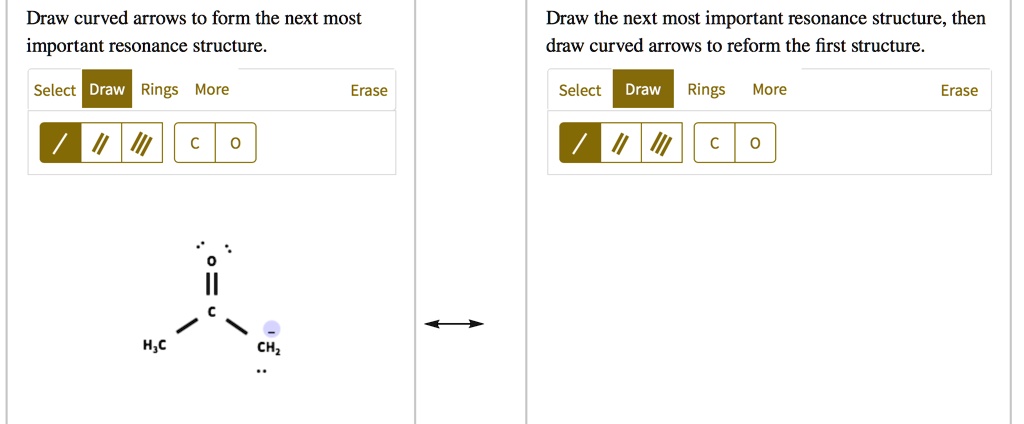Select double bond tool in right panel
This screenshot has width=1024, height=424.
click(621, 142)
